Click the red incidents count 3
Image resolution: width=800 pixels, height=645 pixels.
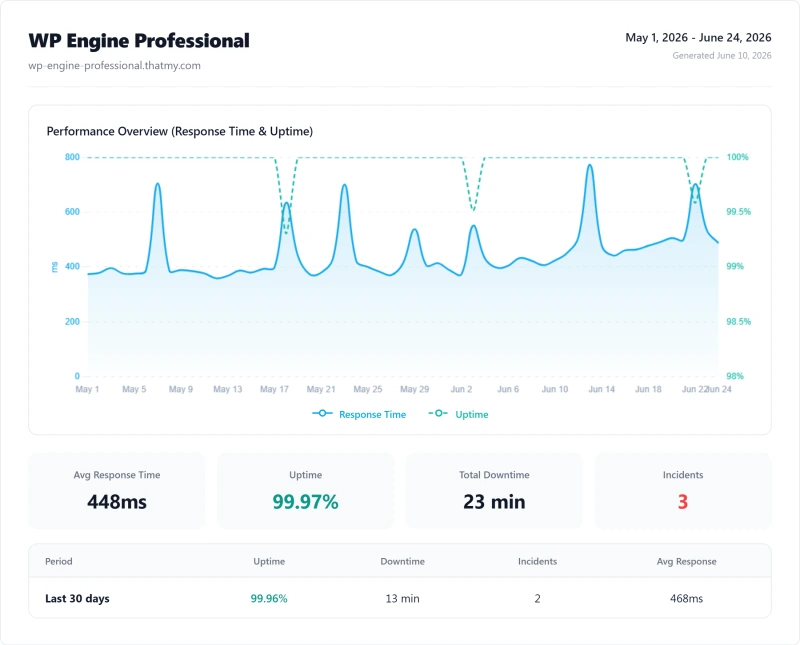tap(683, 502)
